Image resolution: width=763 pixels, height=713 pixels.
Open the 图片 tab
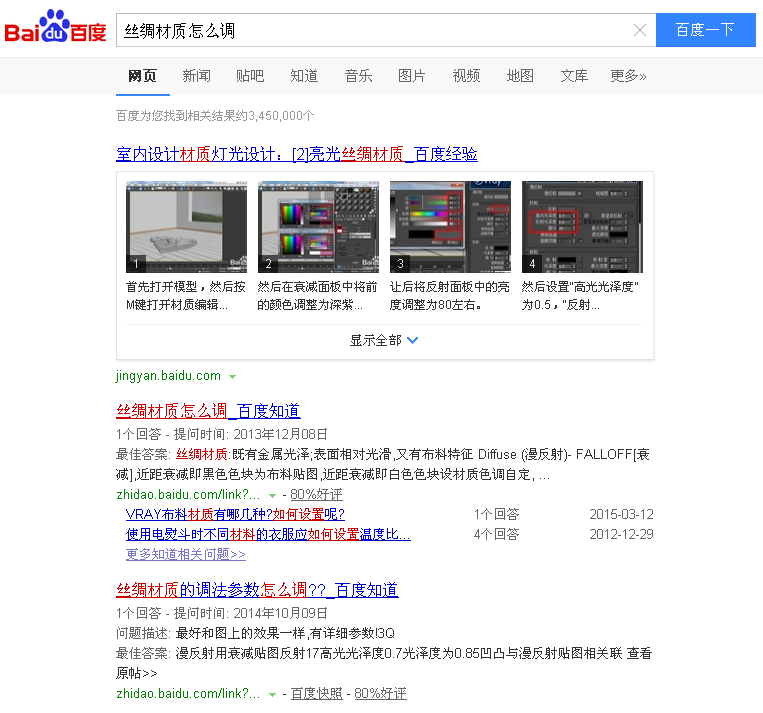click(412, 76)
